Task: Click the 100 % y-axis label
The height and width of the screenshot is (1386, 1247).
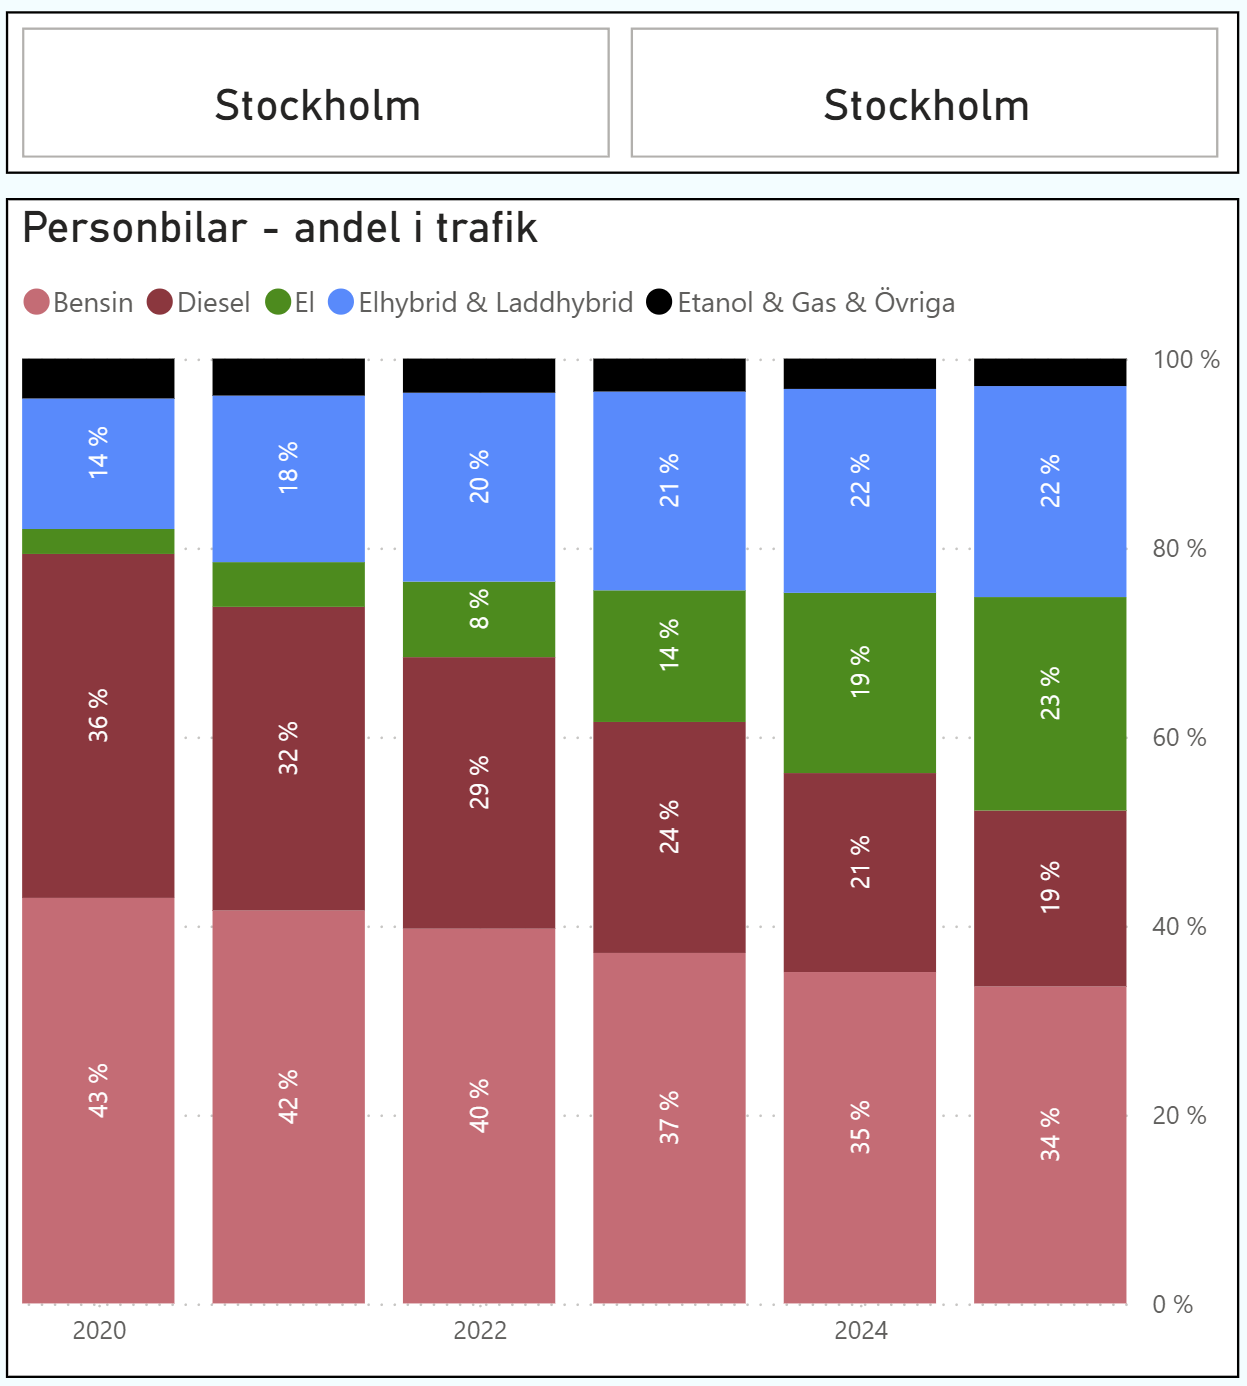Action: tap(1186, 360)
